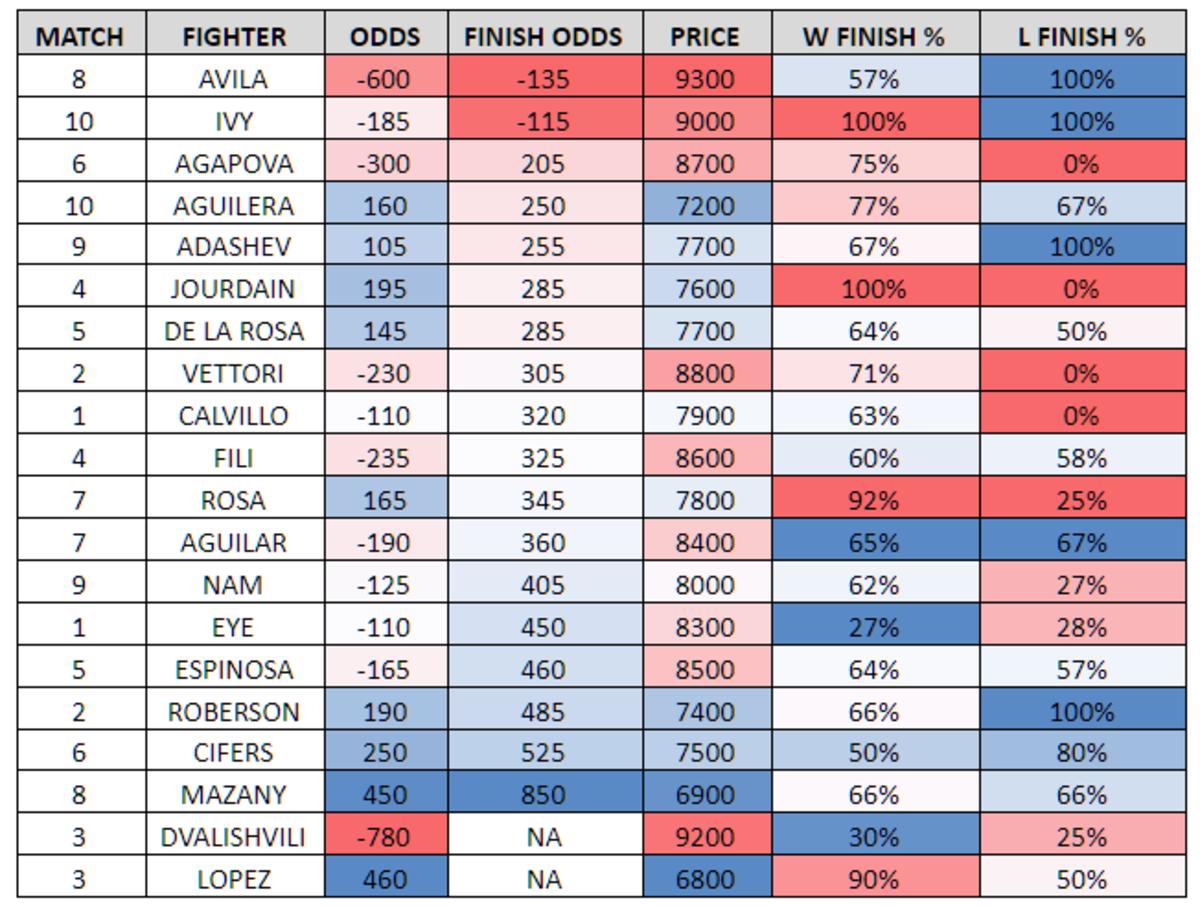Screen dimensions: 1200x907
Task: Click the L FINISH % header
Action: coord(1081,37)
